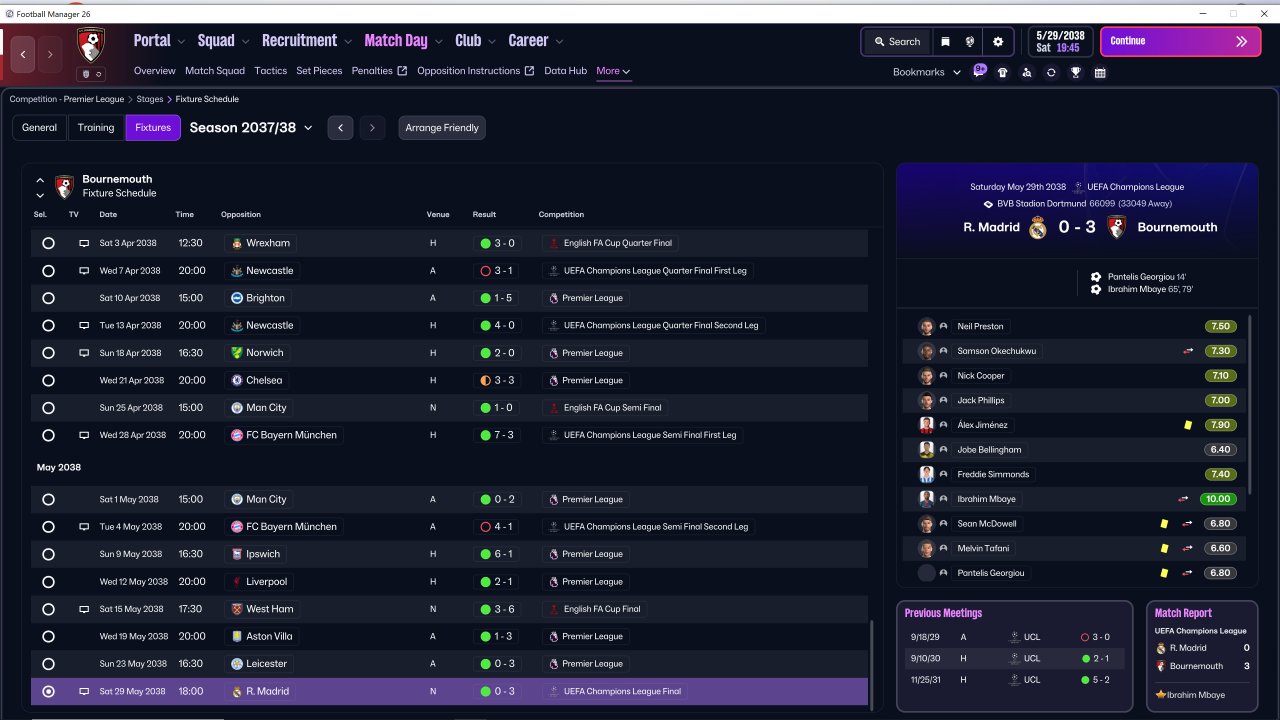1280x720 pixels.
Task: Select the Aston Villa fixture radio button
Action: click(48, 636)
